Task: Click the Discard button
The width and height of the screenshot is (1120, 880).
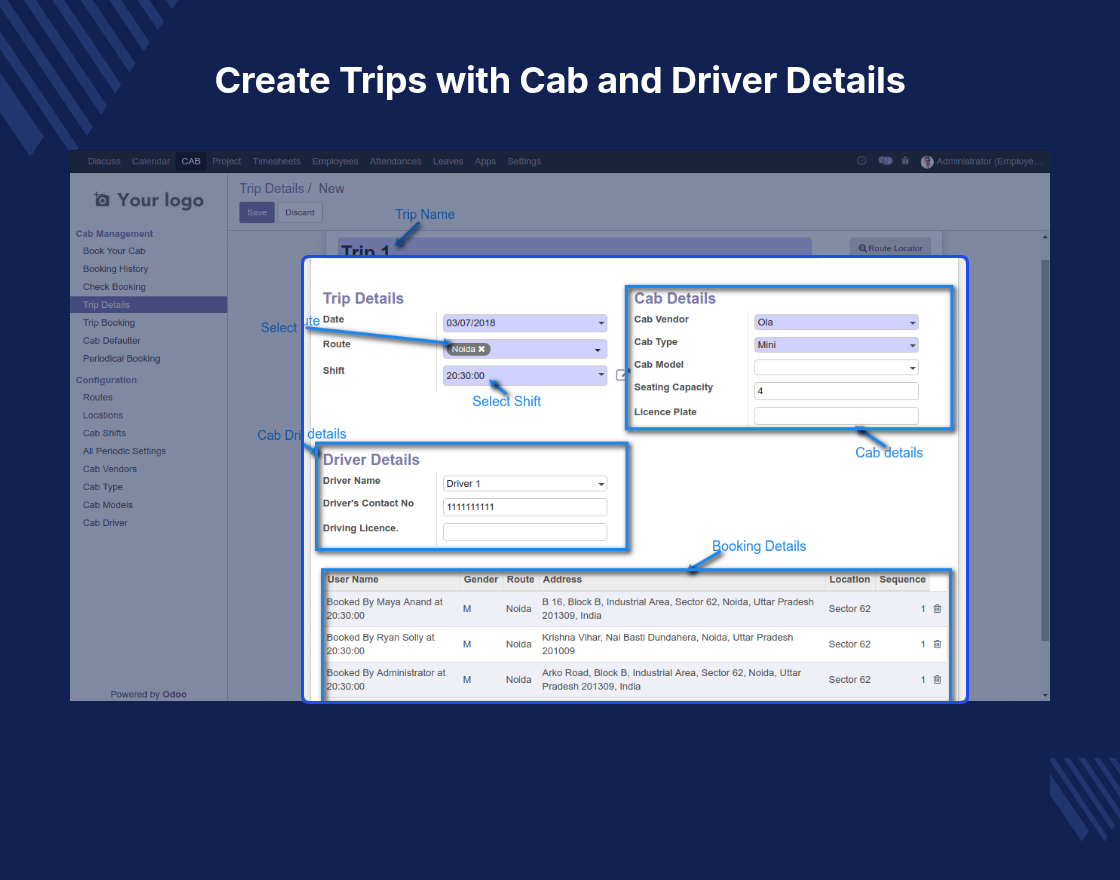Action: click(x=300, y=212)
